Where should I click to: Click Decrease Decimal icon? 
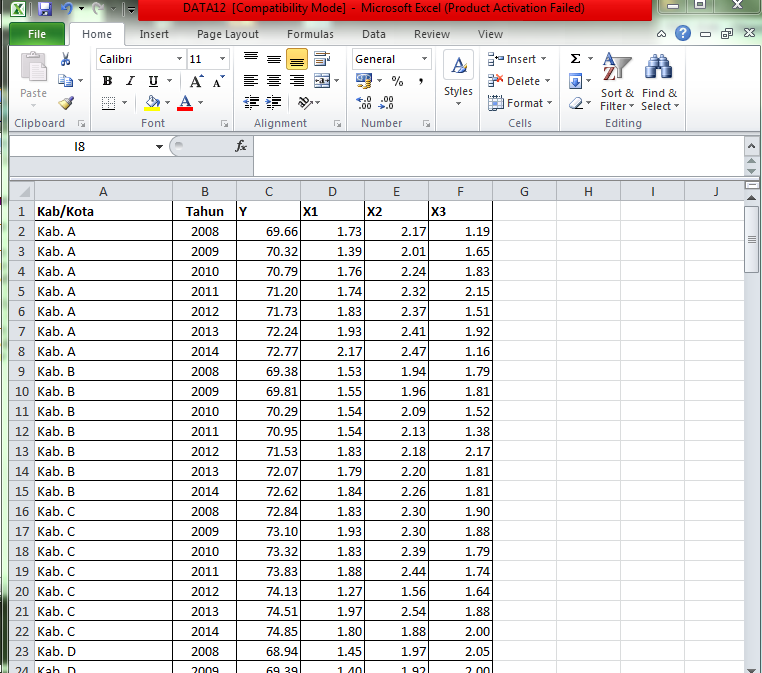pyautogui.click(x=386, y=103)
